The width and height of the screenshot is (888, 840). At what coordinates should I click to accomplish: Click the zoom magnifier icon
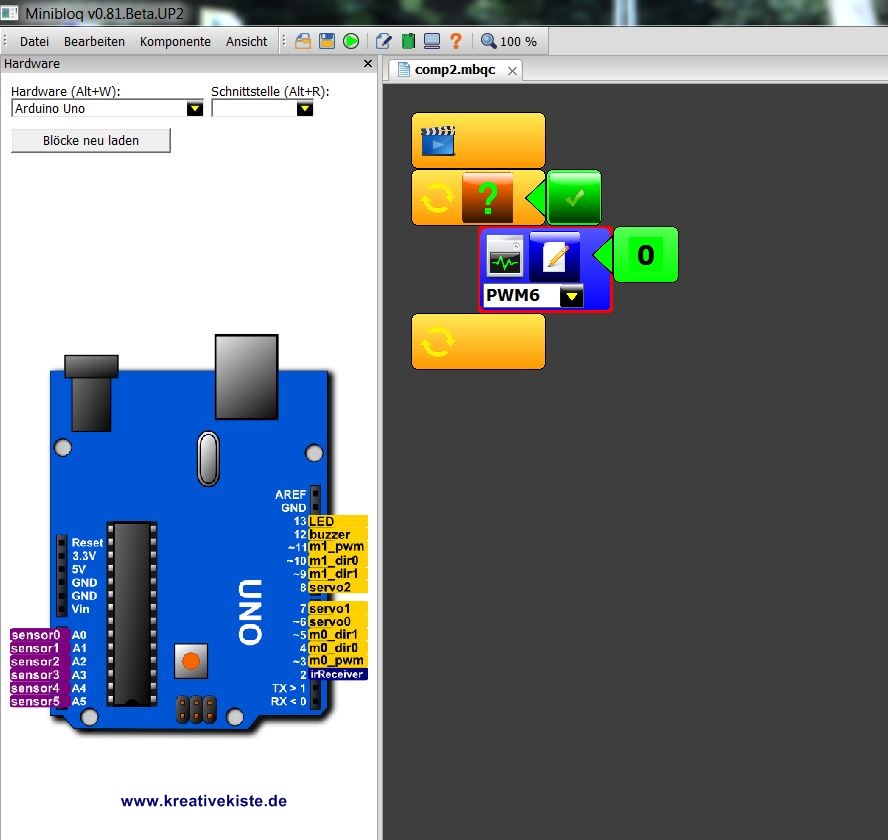(x=488, y=41)
